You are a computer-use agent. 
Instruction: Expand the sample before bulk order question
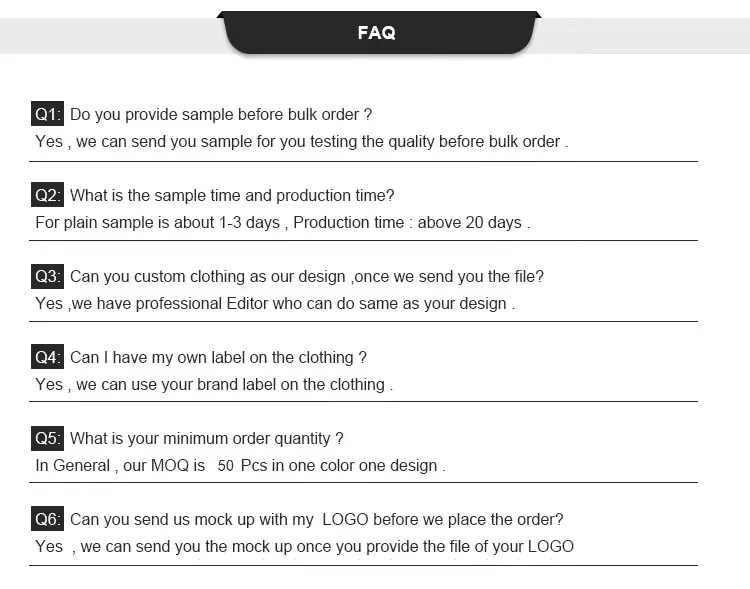click(x=221, y=115)
